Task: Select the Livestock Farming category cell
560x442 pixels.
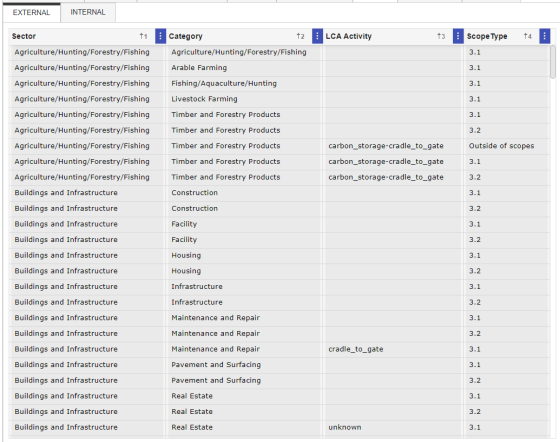Action: 244,99
